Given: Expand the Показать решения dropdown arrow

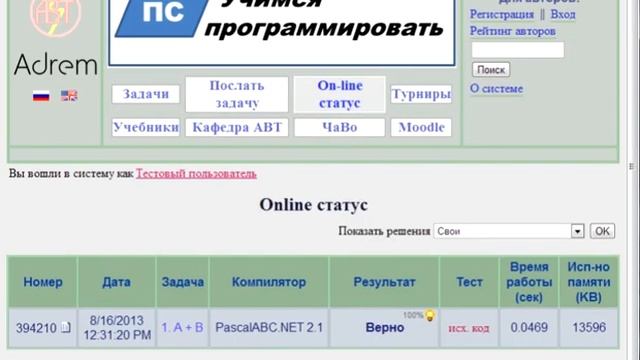Looking at the screenshot, I should click(577, 231).
